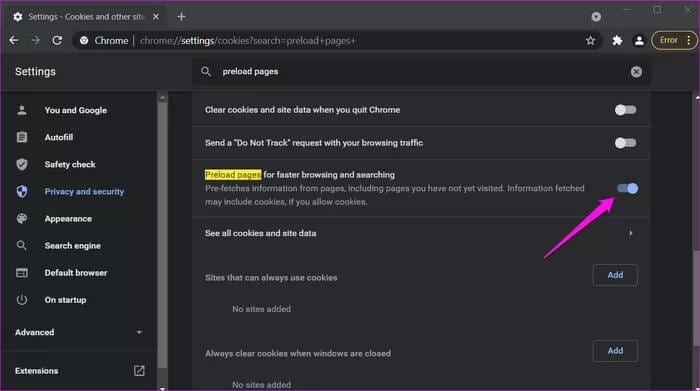Screen dimensions: 700x391
Task: Click the highlighted Preload pages text
Action: 233,175
